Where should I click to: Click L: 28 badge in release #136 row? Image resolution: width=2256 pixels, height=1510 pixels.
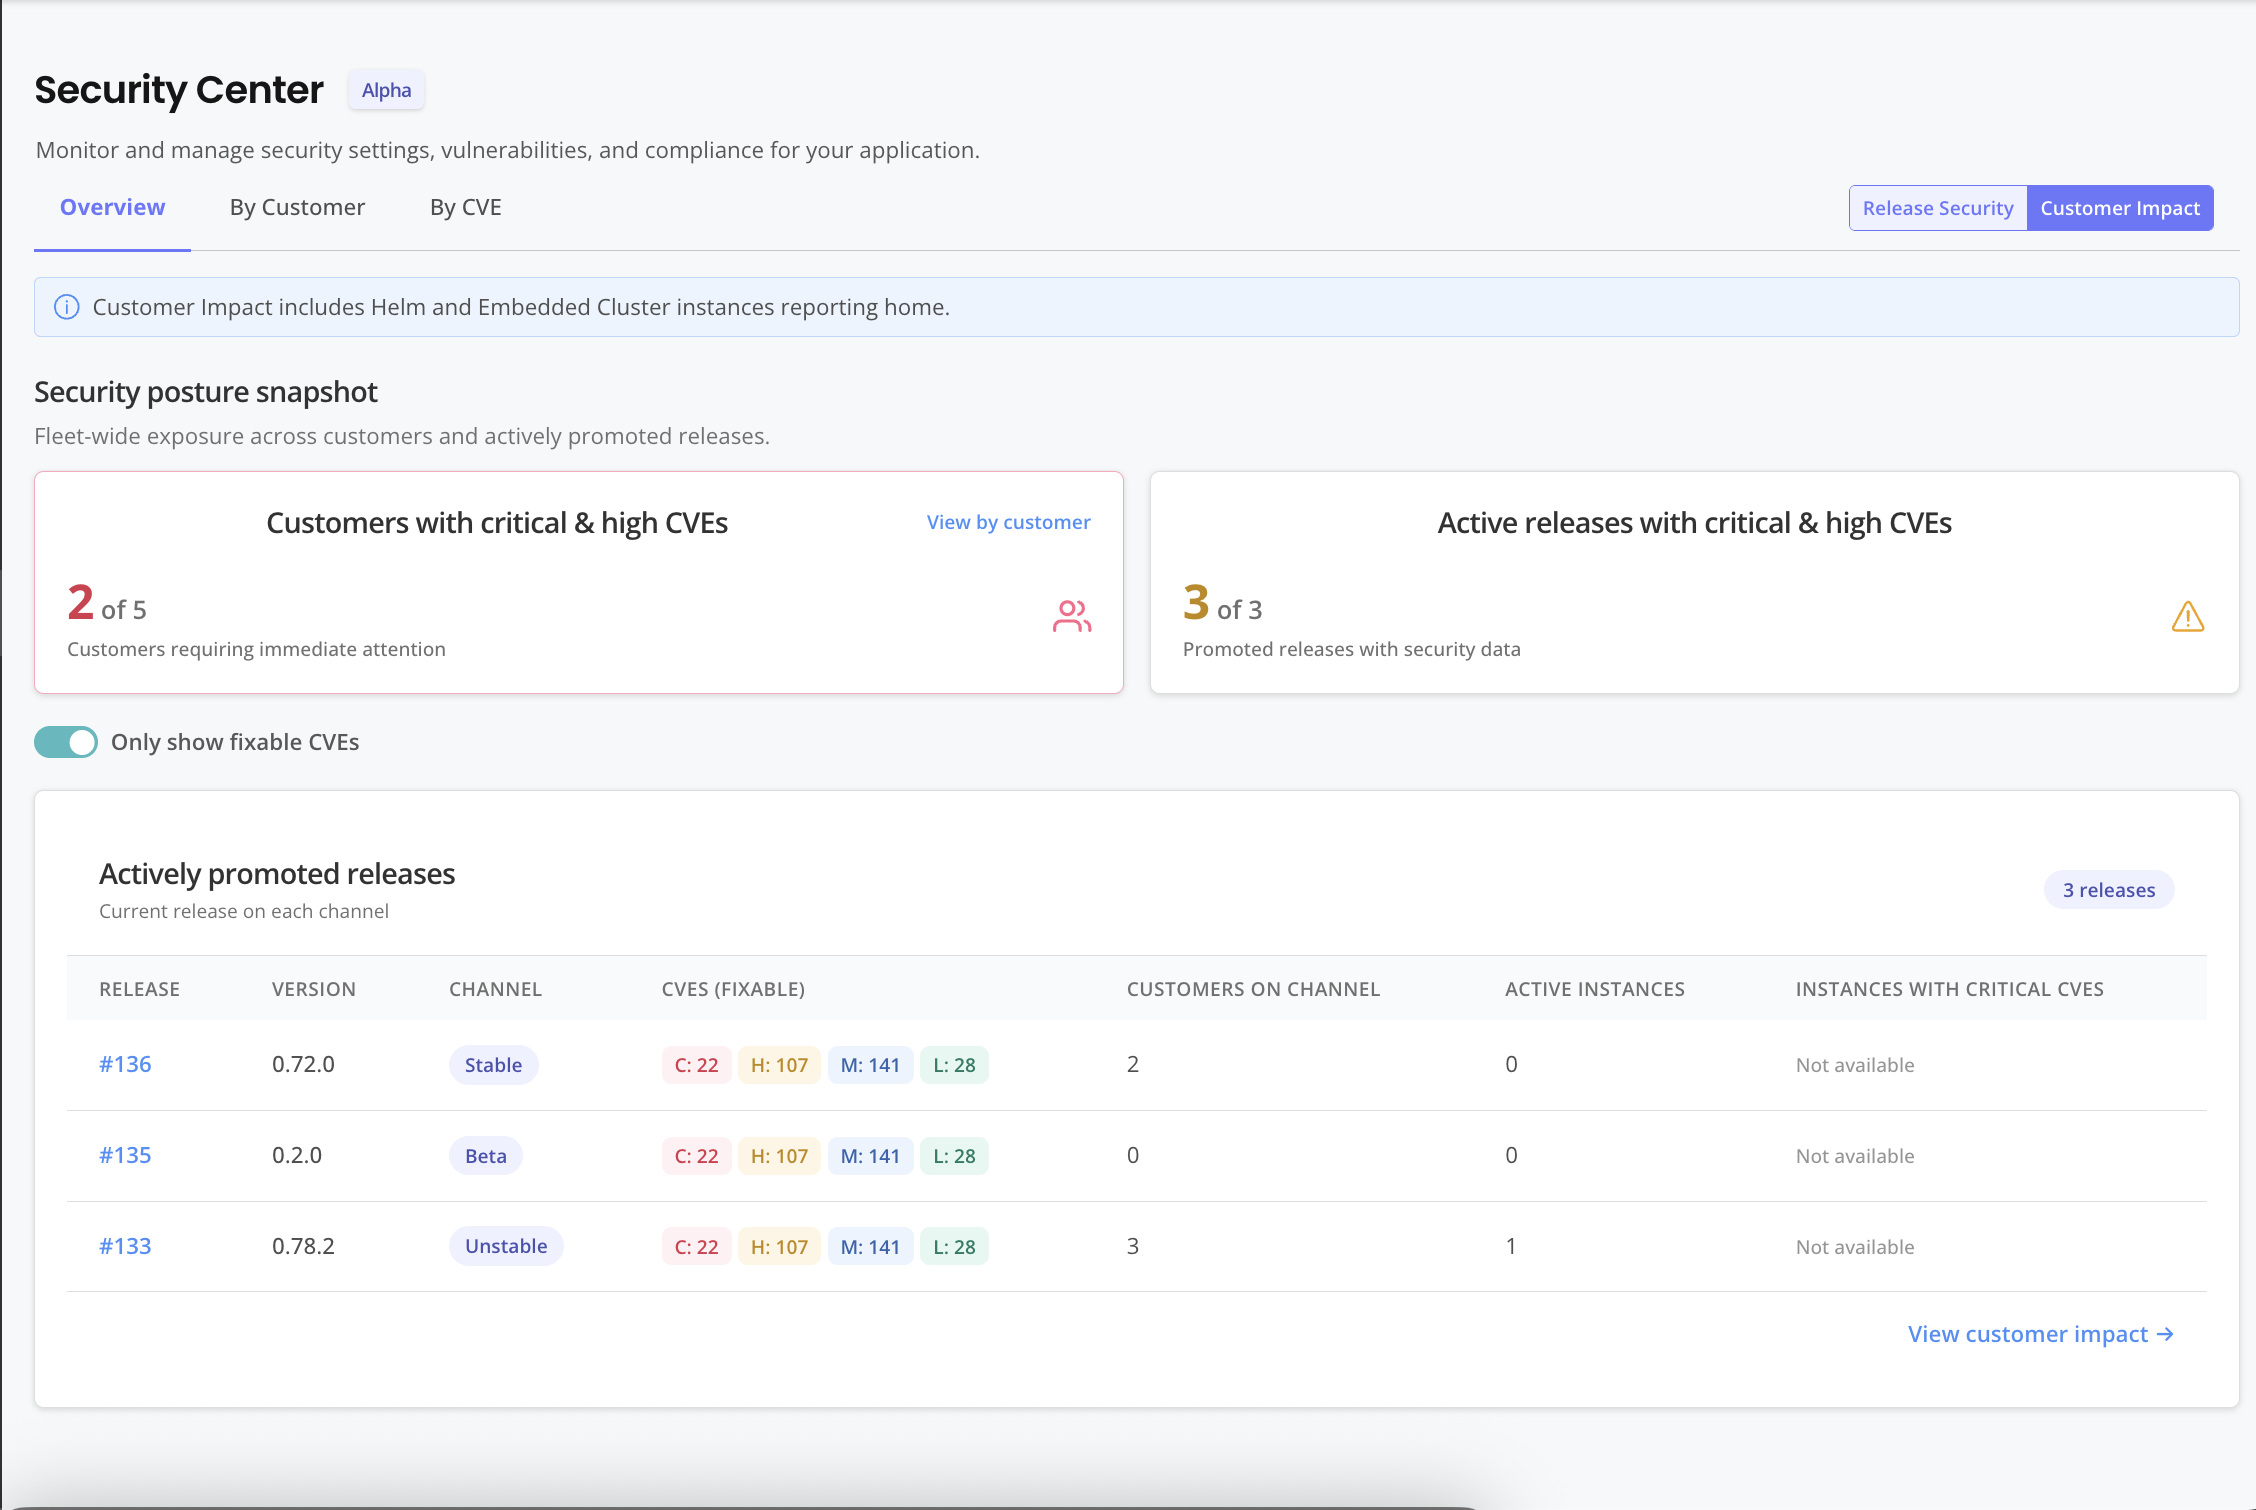(x=954, y=1065)
